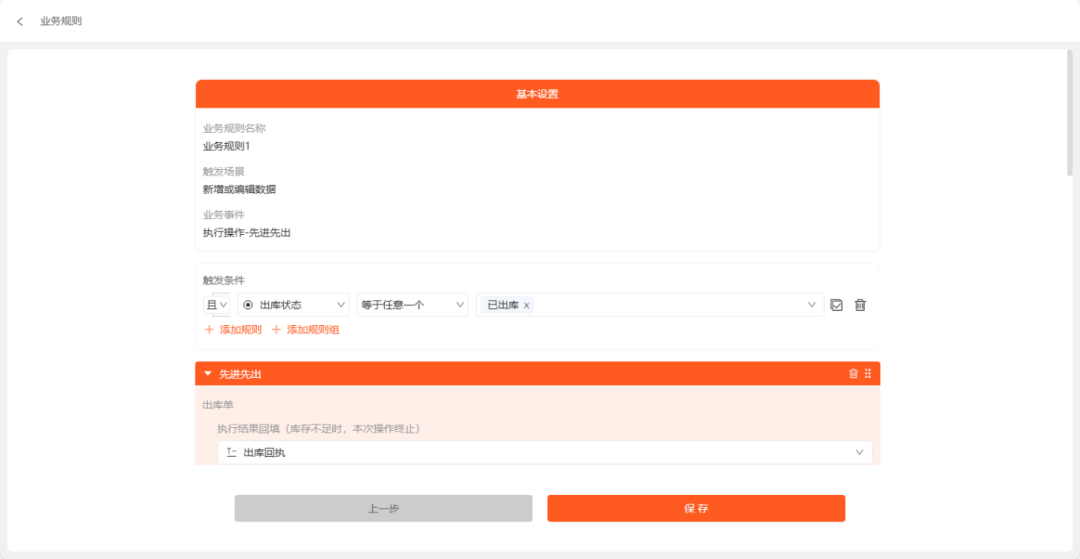Click the 执行结果回填 description text
This screenshot has height=559, width=1080.
[319, 428]
